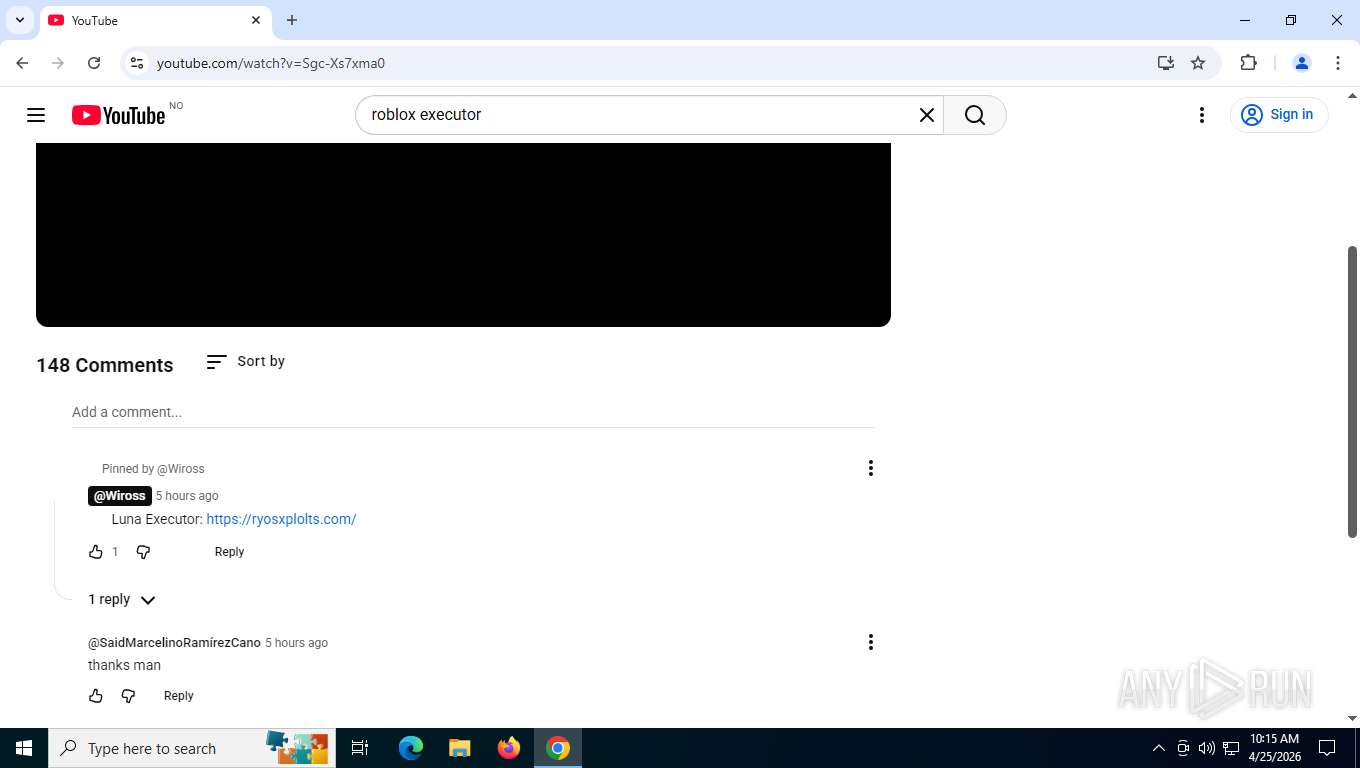Viewport: 1360px width, 768px height.
Task: Focus the Add a comment field
Action: [473, 412]
